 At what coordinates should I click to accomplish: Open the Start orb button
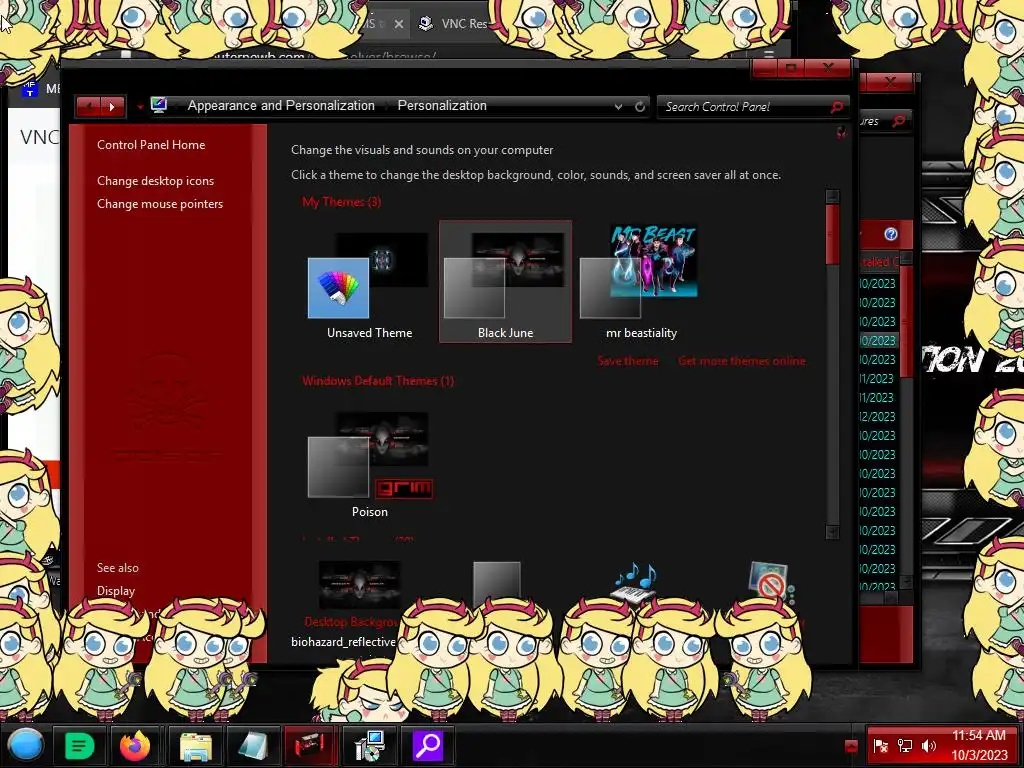point(26,745)
